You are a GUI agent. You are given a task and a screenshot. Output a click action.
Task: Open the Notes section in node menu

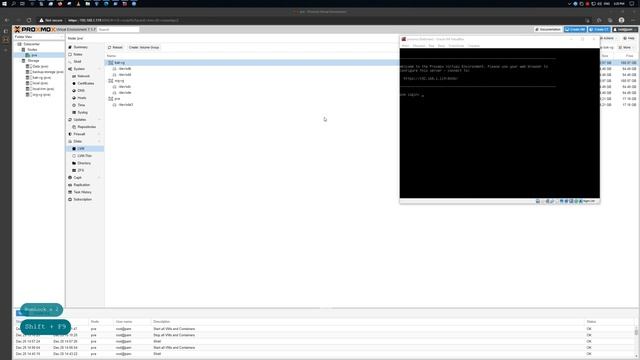(x=78, y=54)
